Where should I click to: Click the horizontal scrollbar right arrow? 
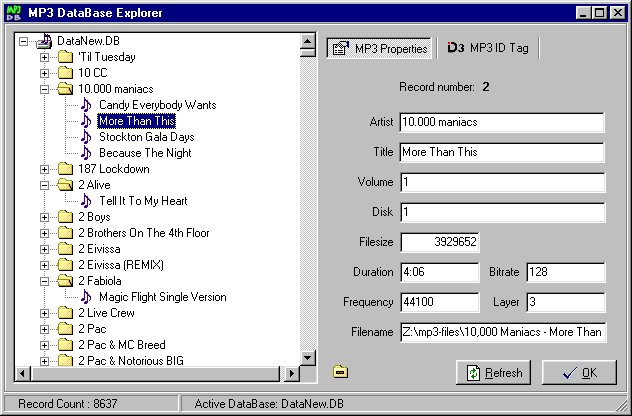coord(295,374)
